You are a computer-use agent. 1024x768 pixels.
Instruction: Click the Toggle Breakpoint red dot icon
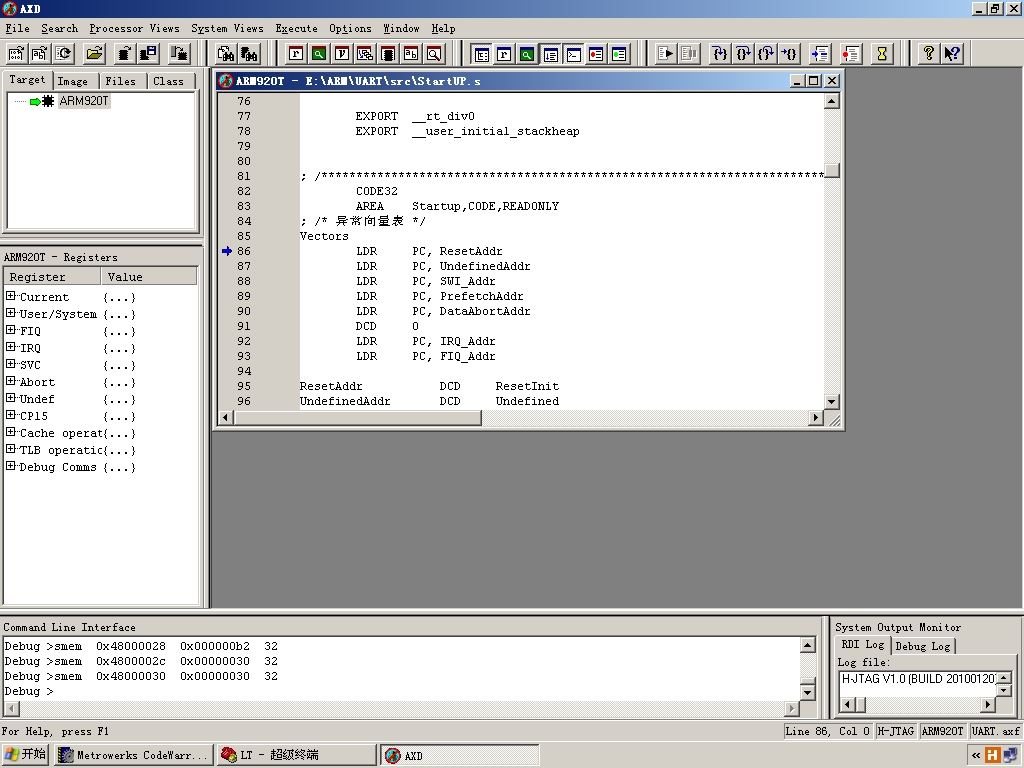point(850,54)
